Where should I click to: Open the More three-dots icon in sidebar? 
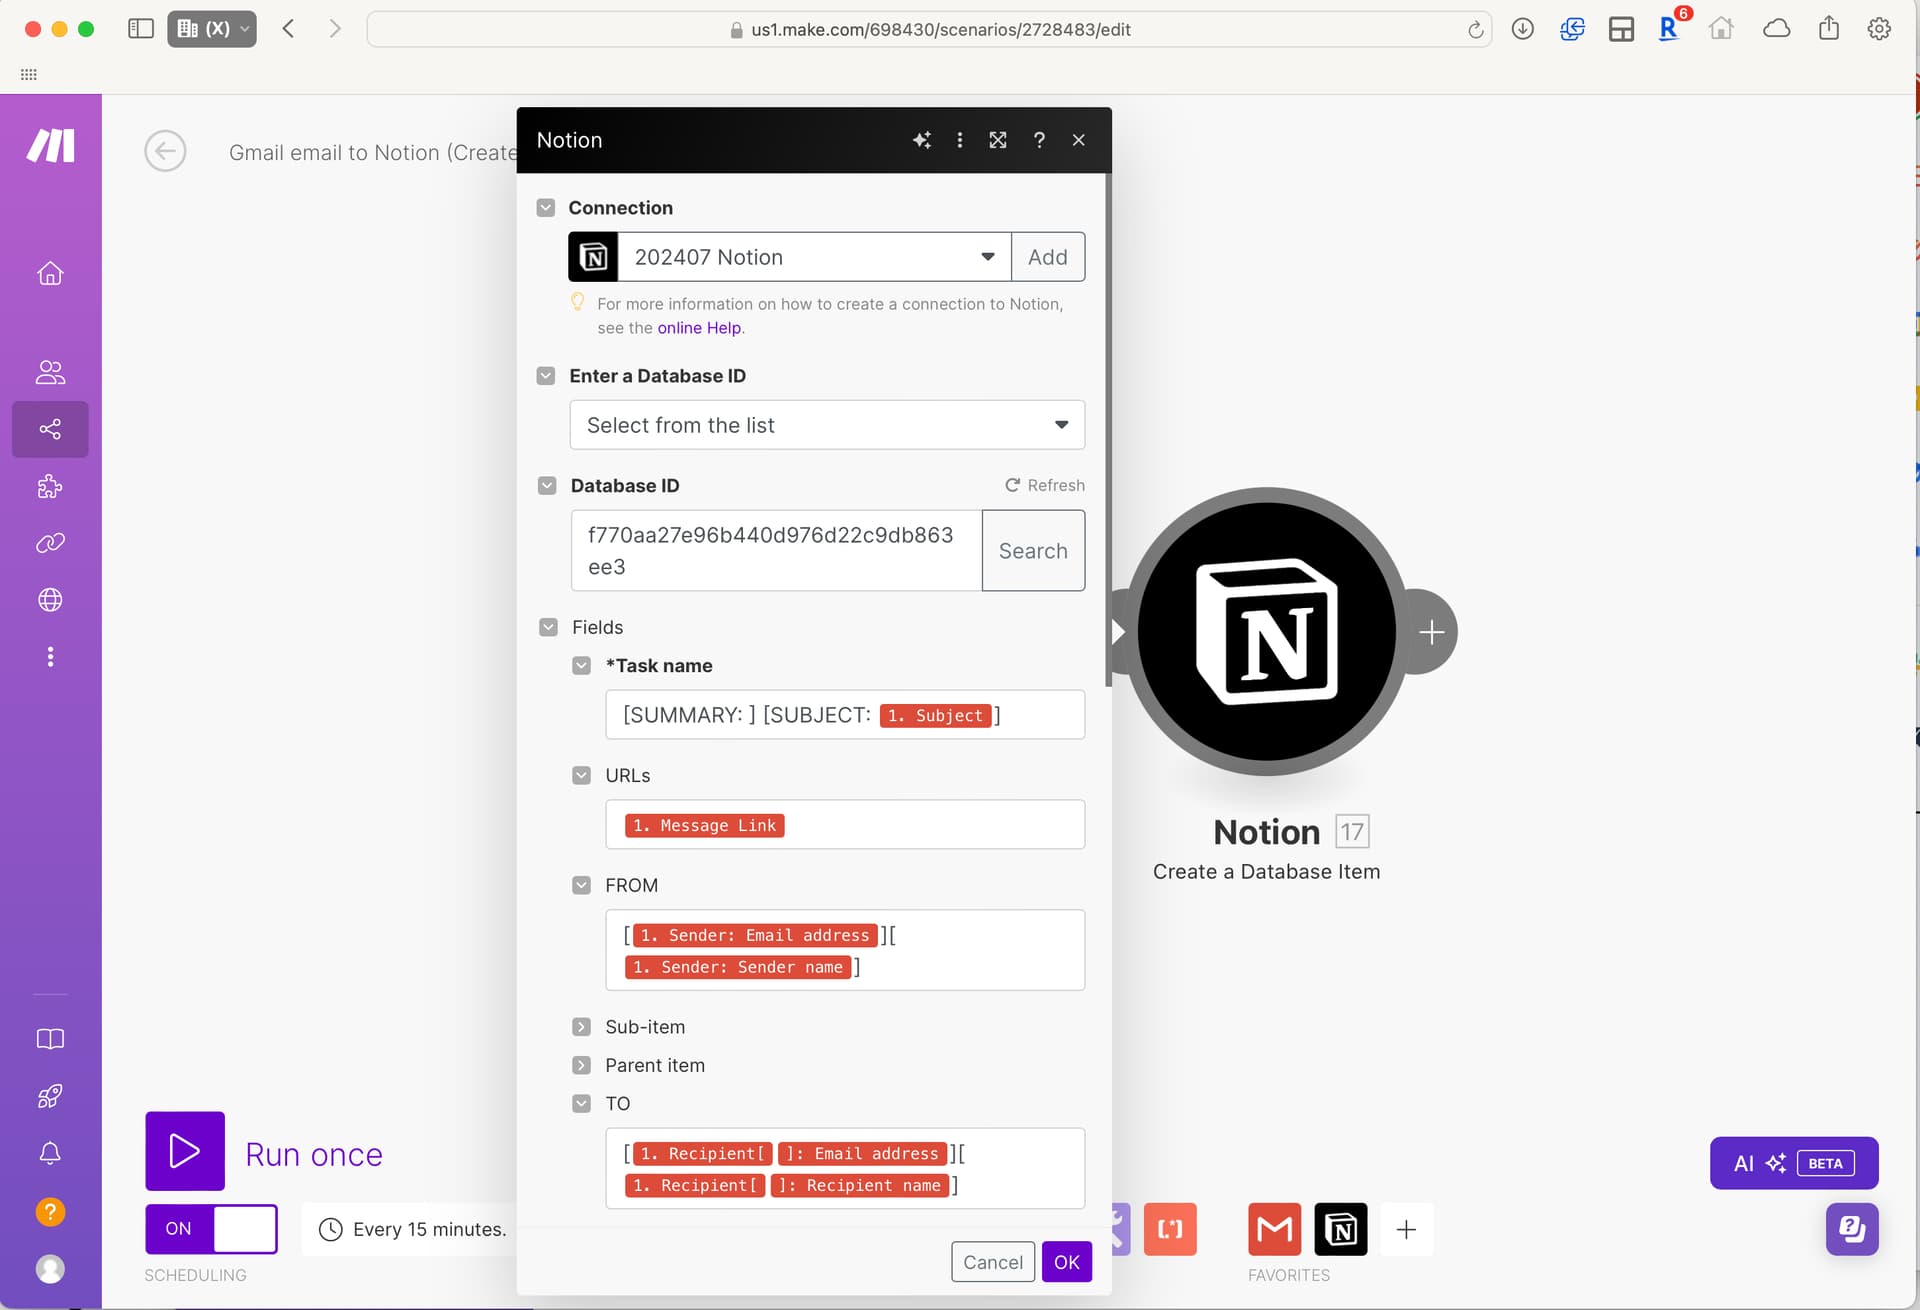coord(50,657)
